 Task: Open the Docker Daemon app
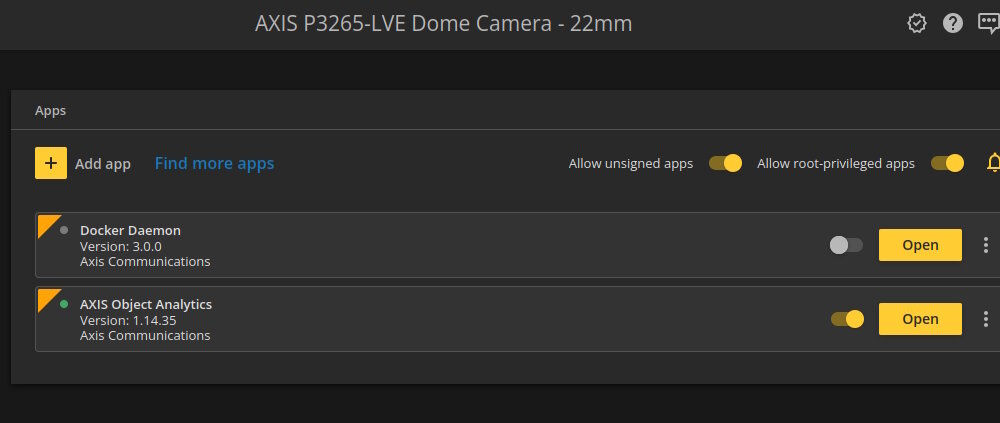click(920, 245)
